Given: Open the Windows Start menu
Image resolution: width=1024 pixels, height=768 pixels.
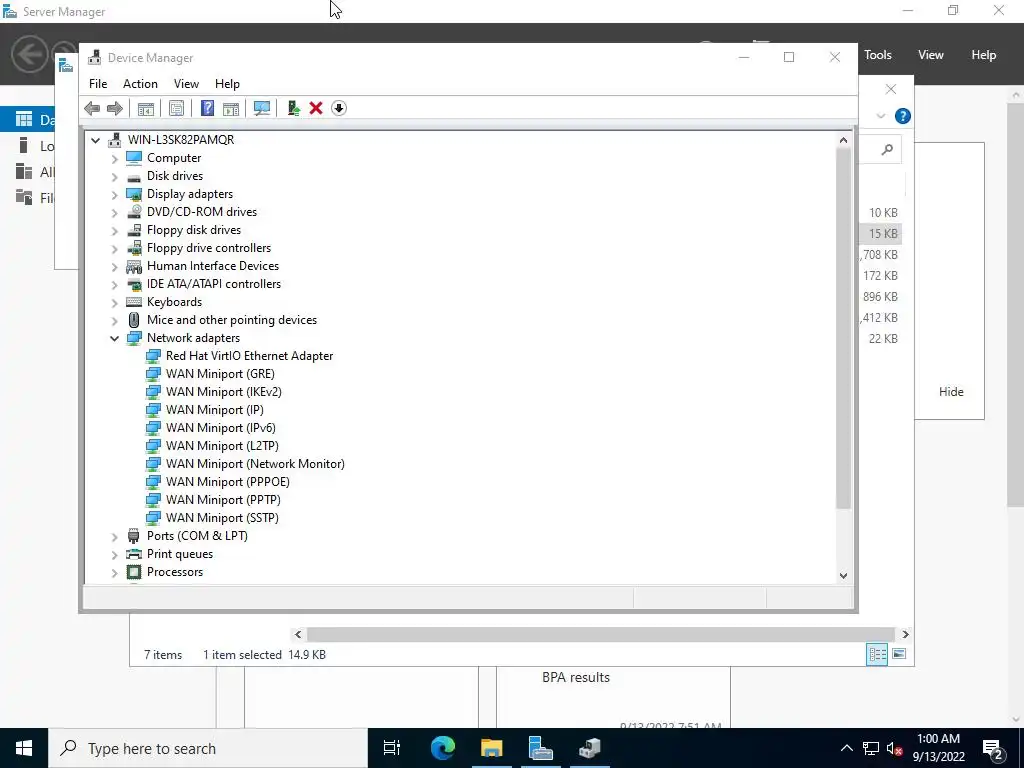Looking at the screenshot, I should pos(24,748).
